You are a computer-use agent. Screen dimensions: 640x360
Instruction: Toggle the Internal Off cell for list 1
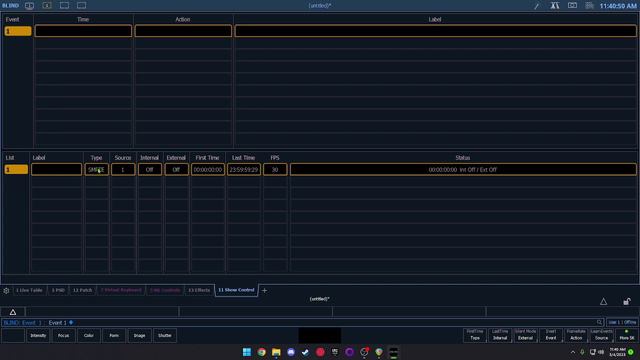click(x=149, y=169)
